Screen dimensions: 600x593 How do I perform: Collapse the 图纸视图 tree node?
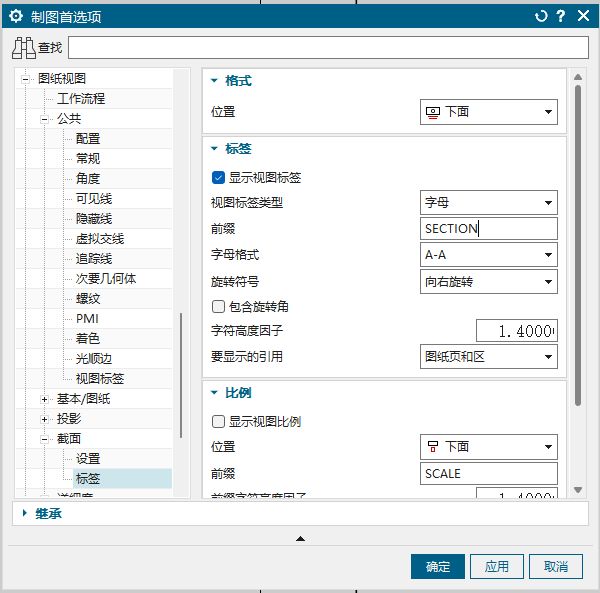tap(25, 80)
